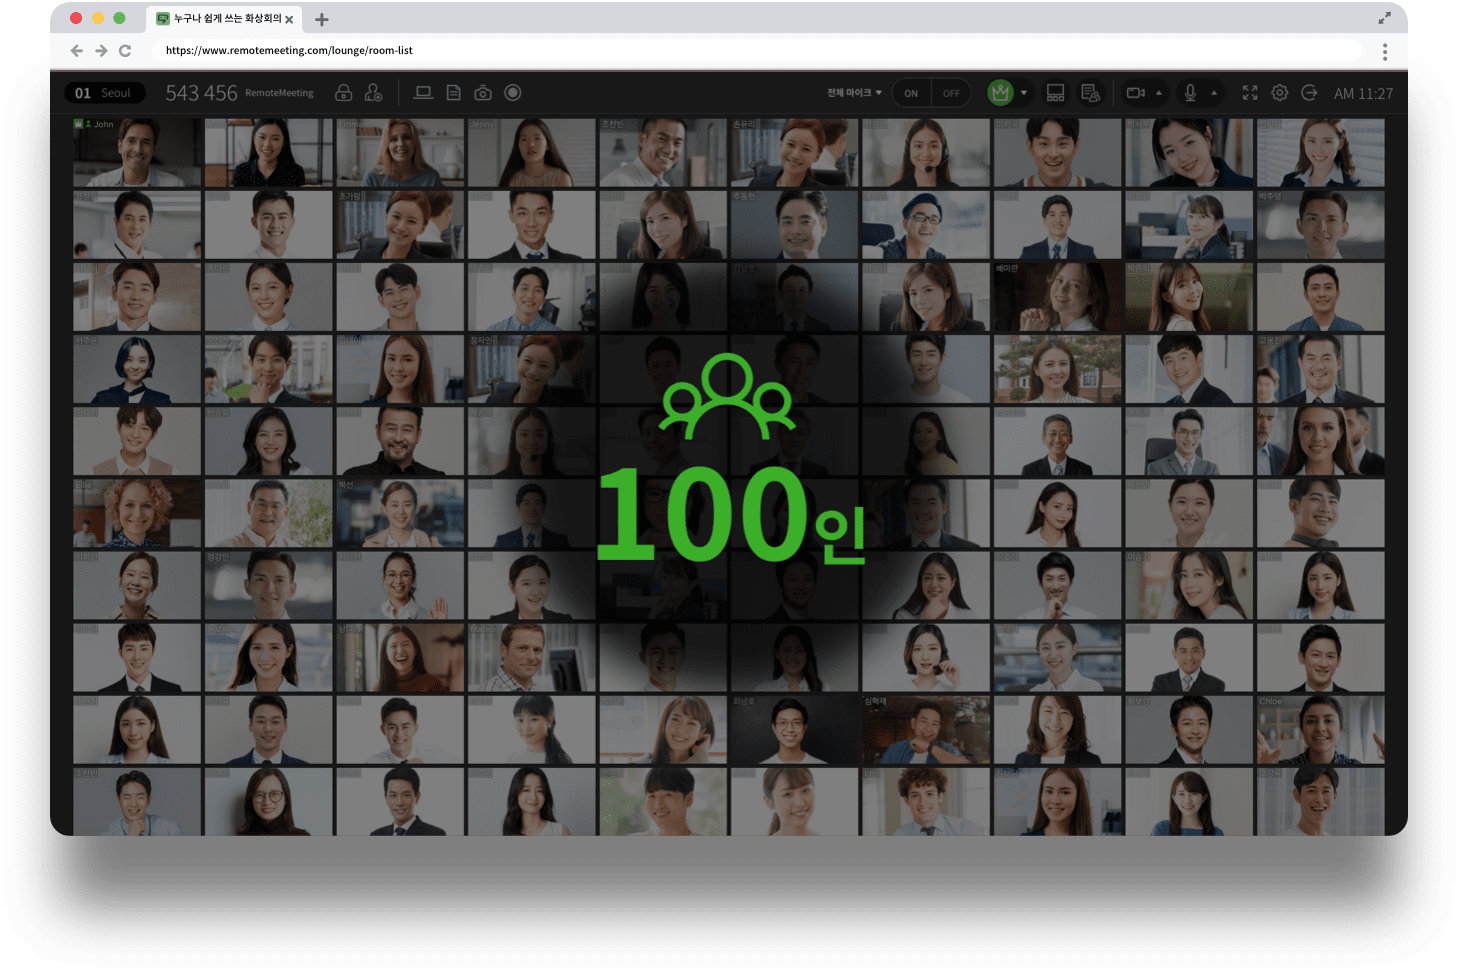Image resolution: width=1458 pixels, height=968 pixels.
Task: Turn all microphones OFF
Action: pos(951,93)
